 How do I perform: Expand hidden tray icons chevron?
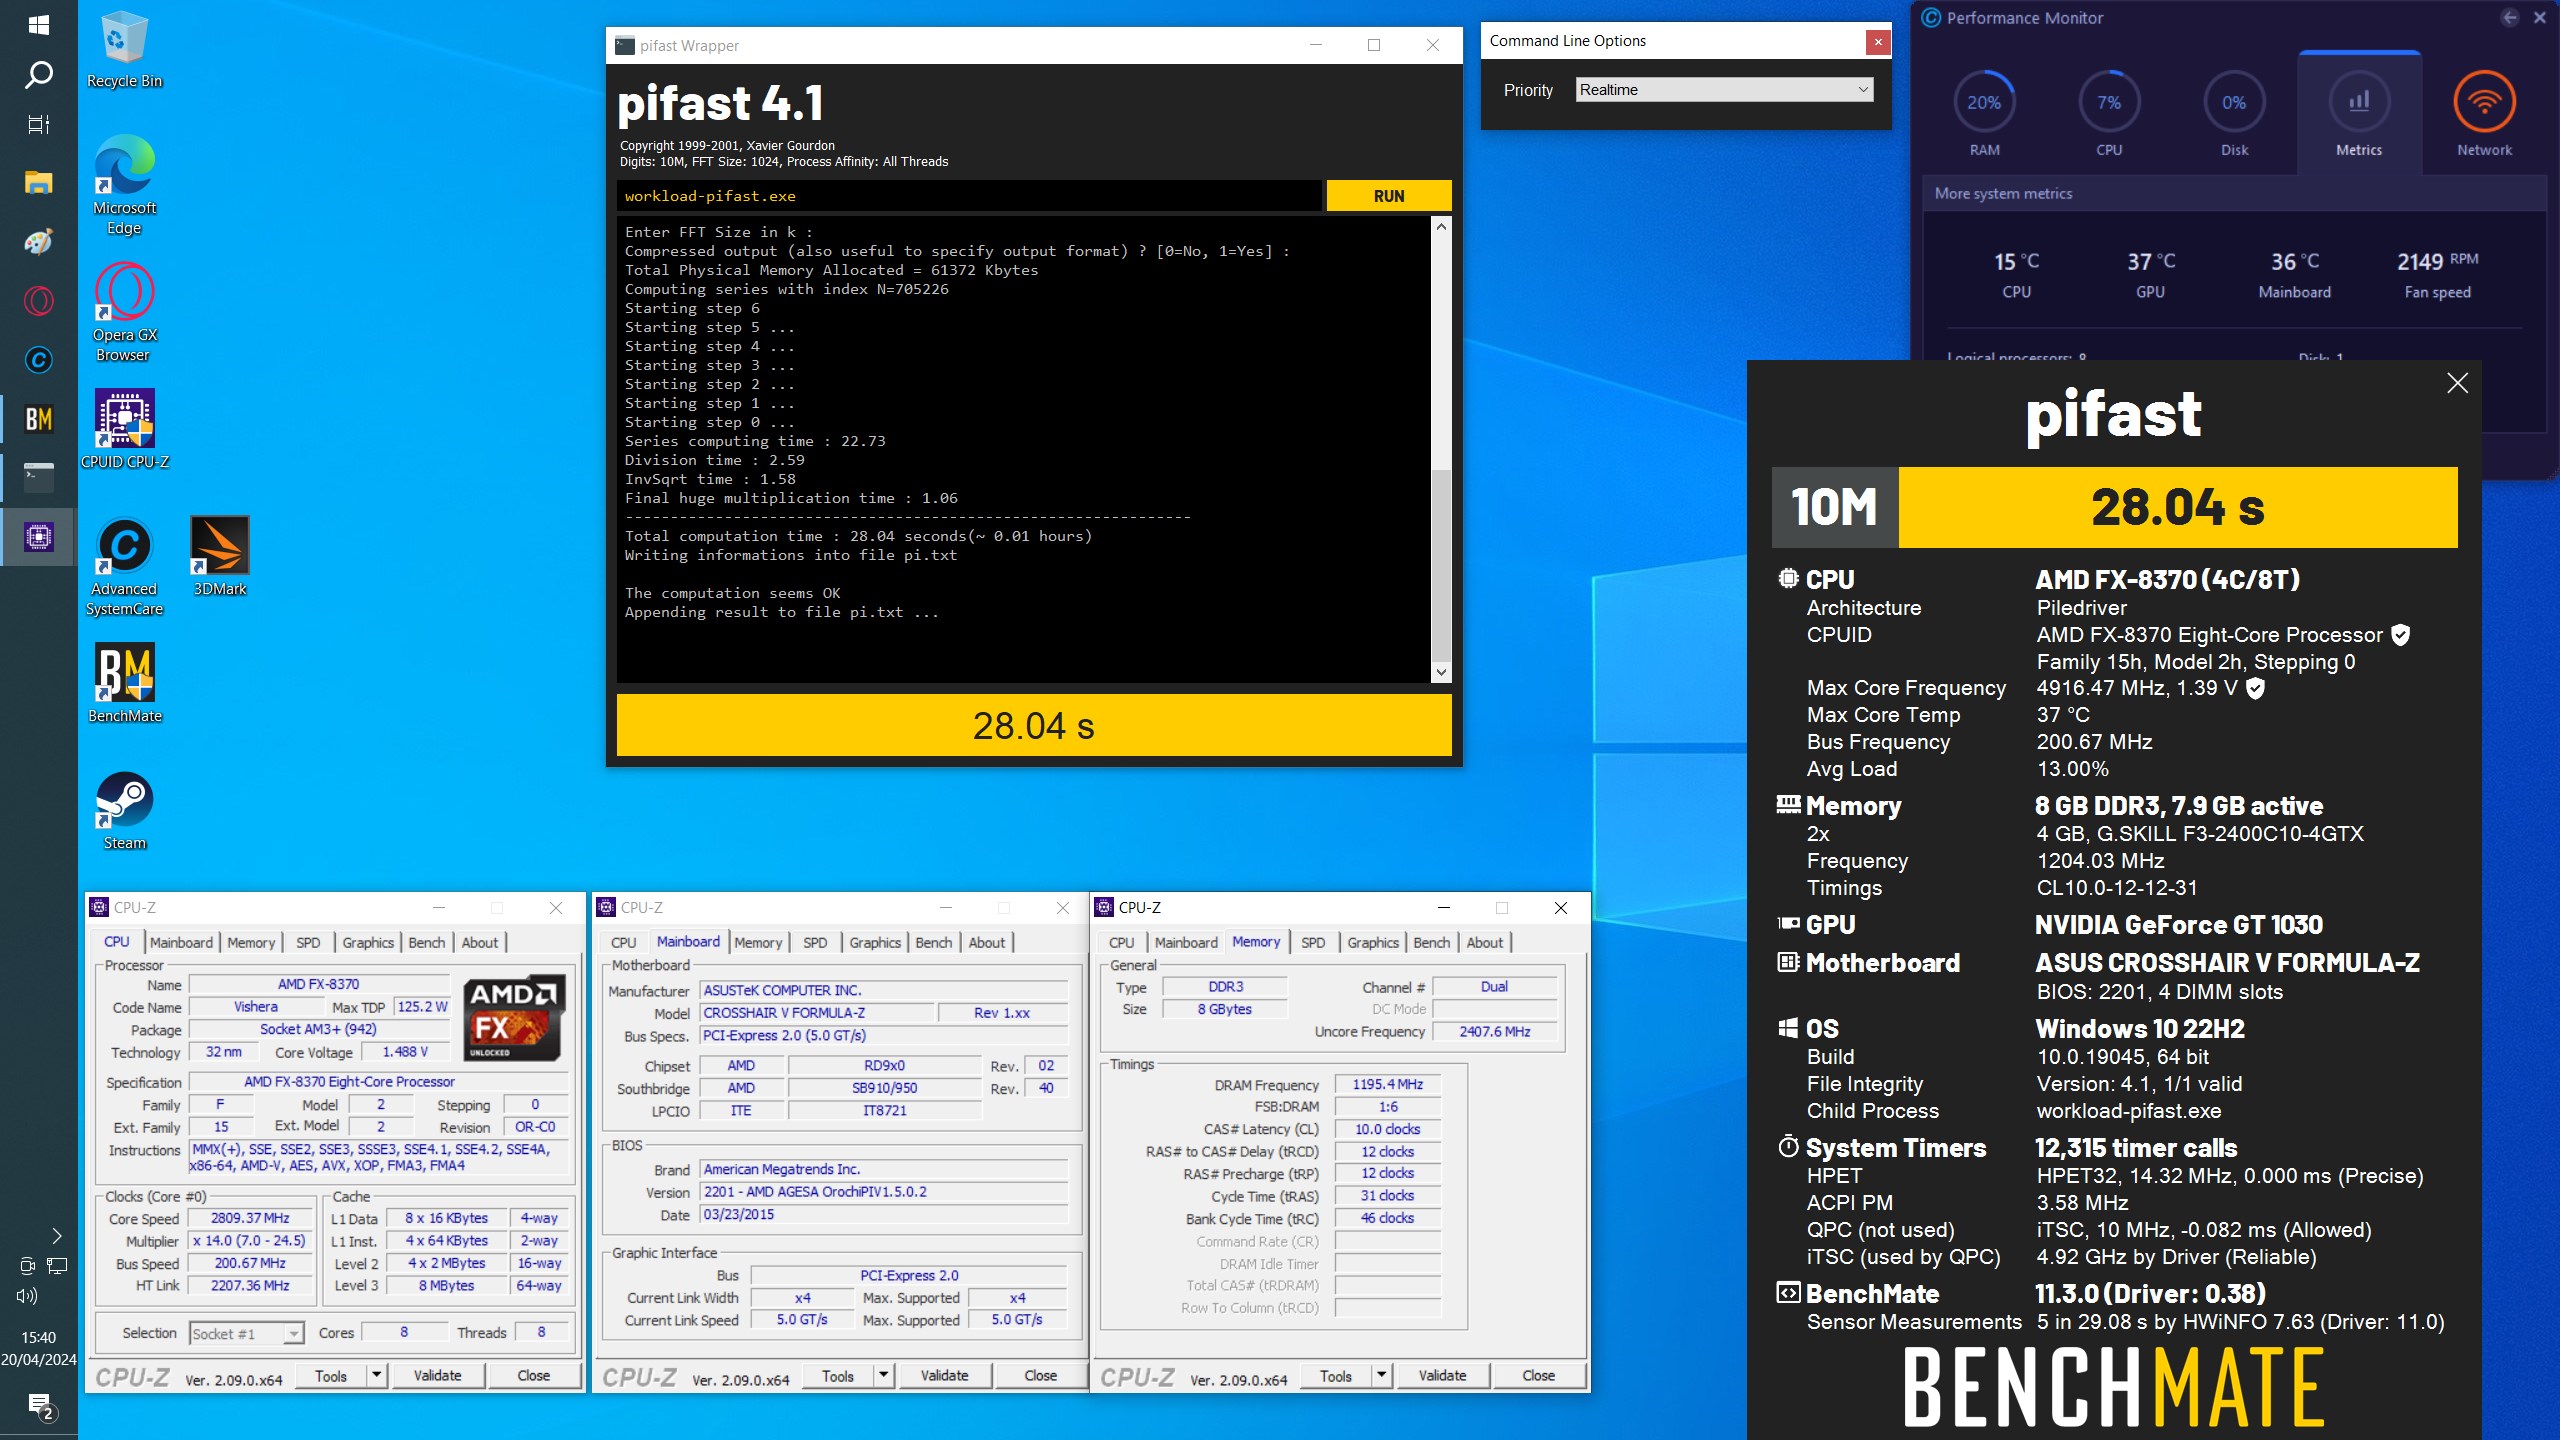pyautogui.click(x=56, y=1236)
